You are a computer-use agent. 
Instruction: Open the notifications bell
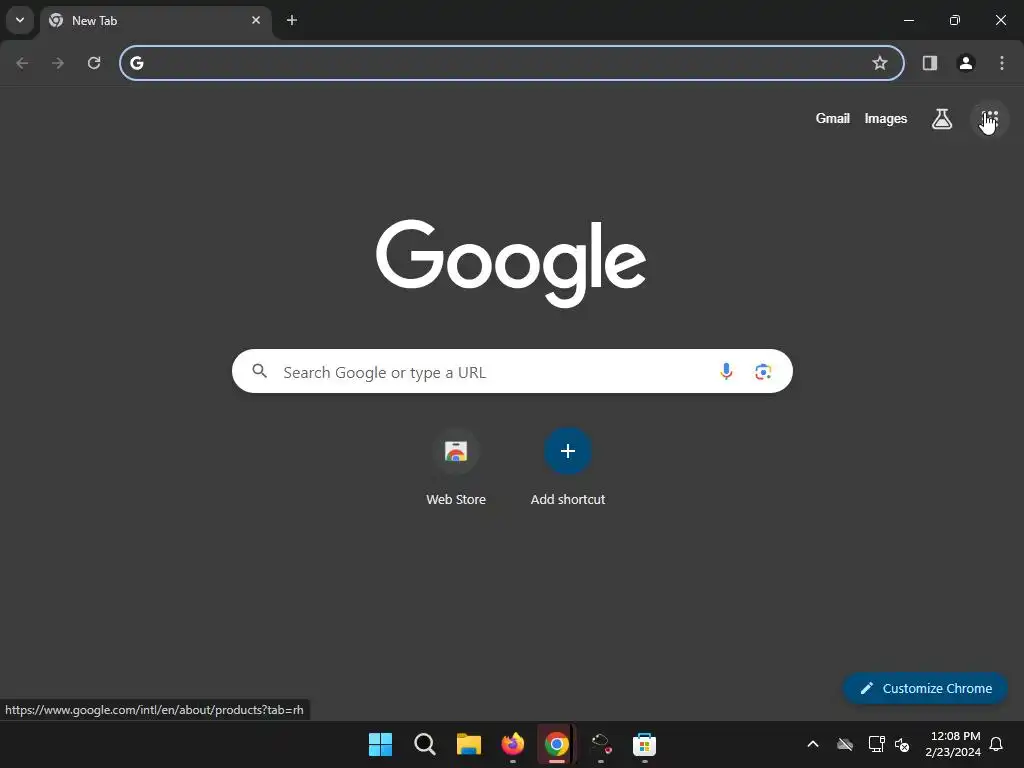[x=997, y=744]
